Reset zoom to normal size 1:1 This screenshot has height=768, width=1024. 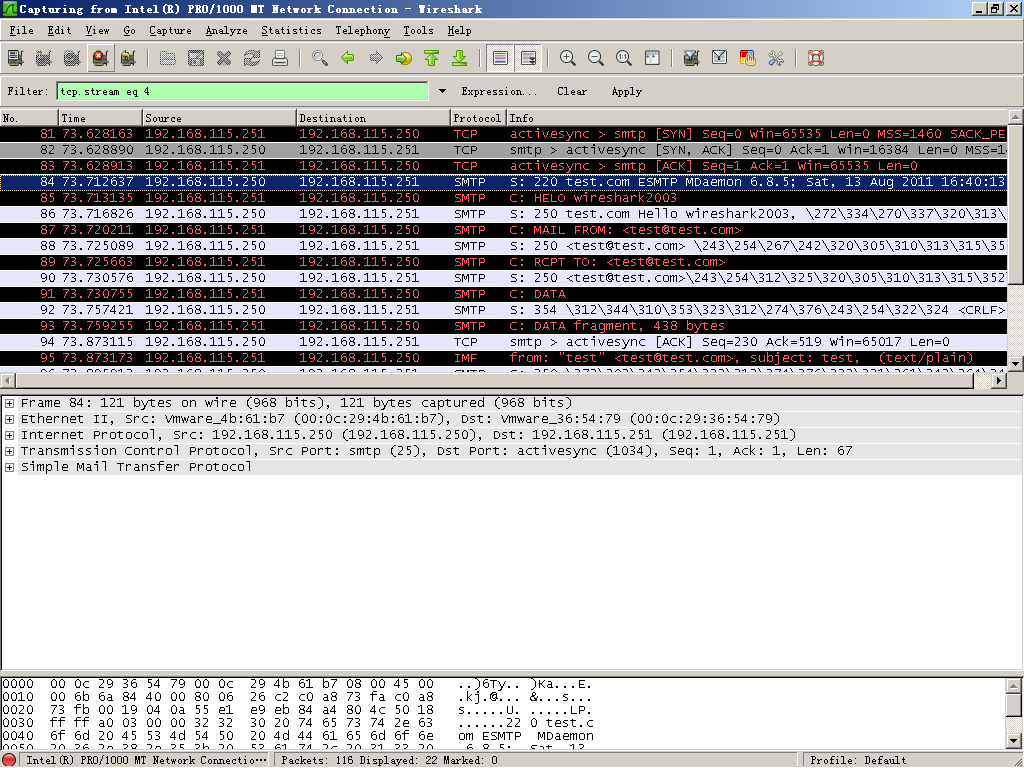[624, 58]
